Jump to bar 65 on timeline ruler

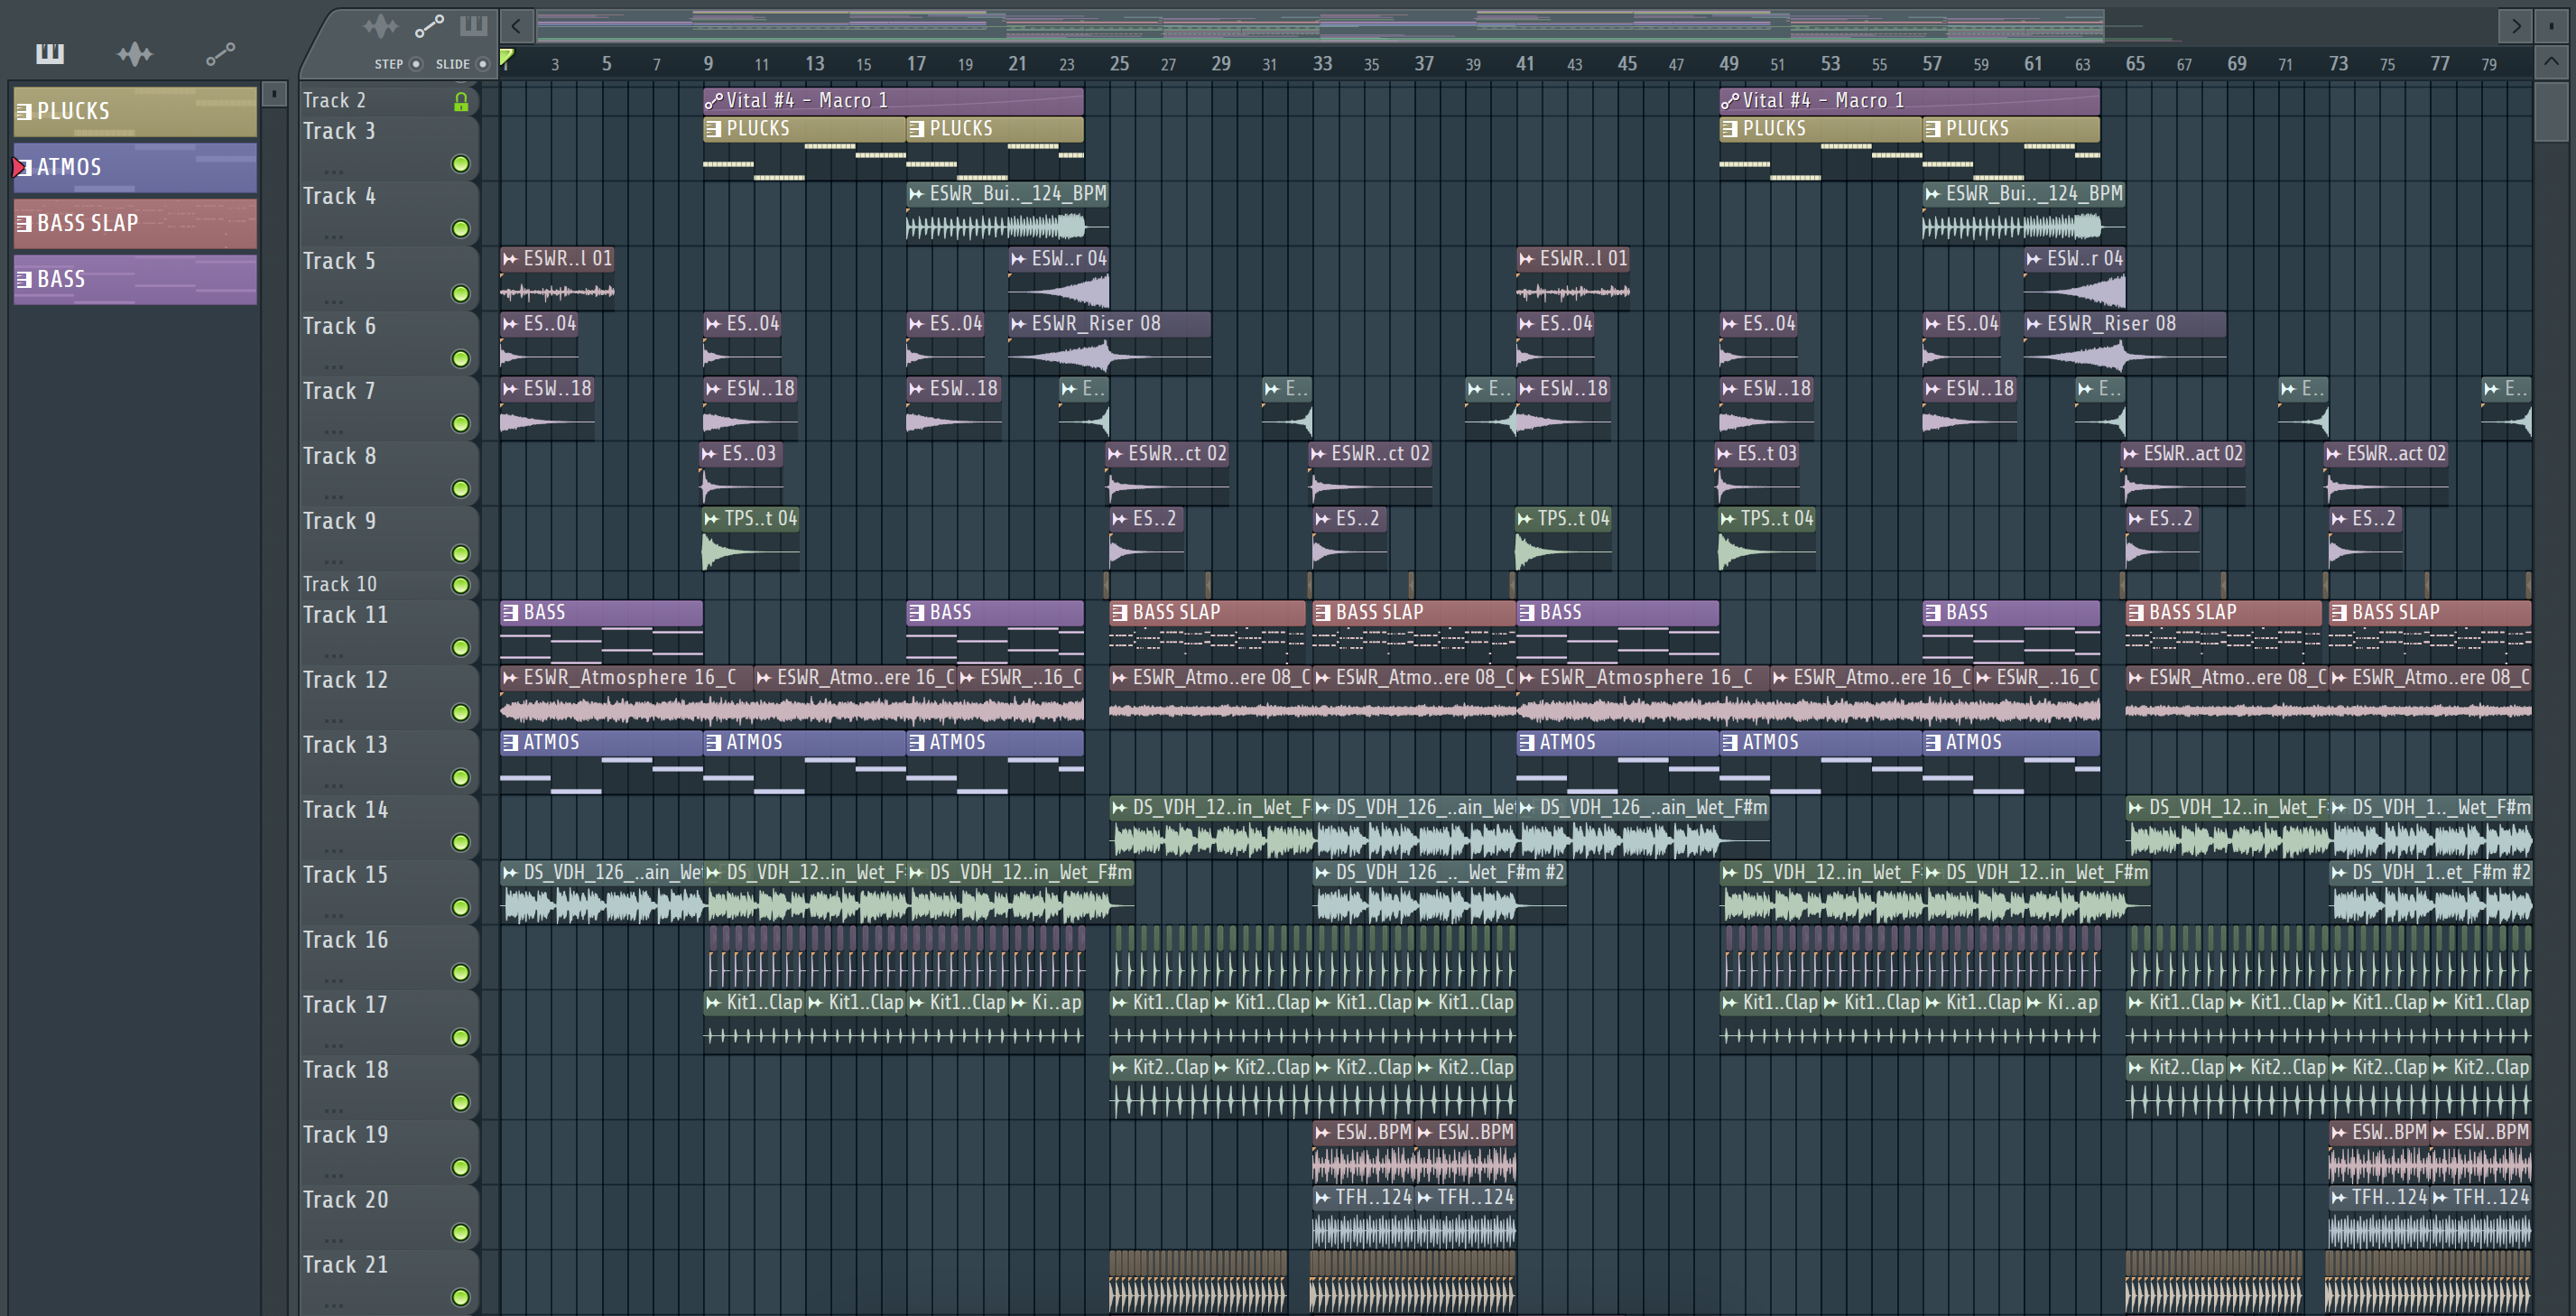[2135, 64]
